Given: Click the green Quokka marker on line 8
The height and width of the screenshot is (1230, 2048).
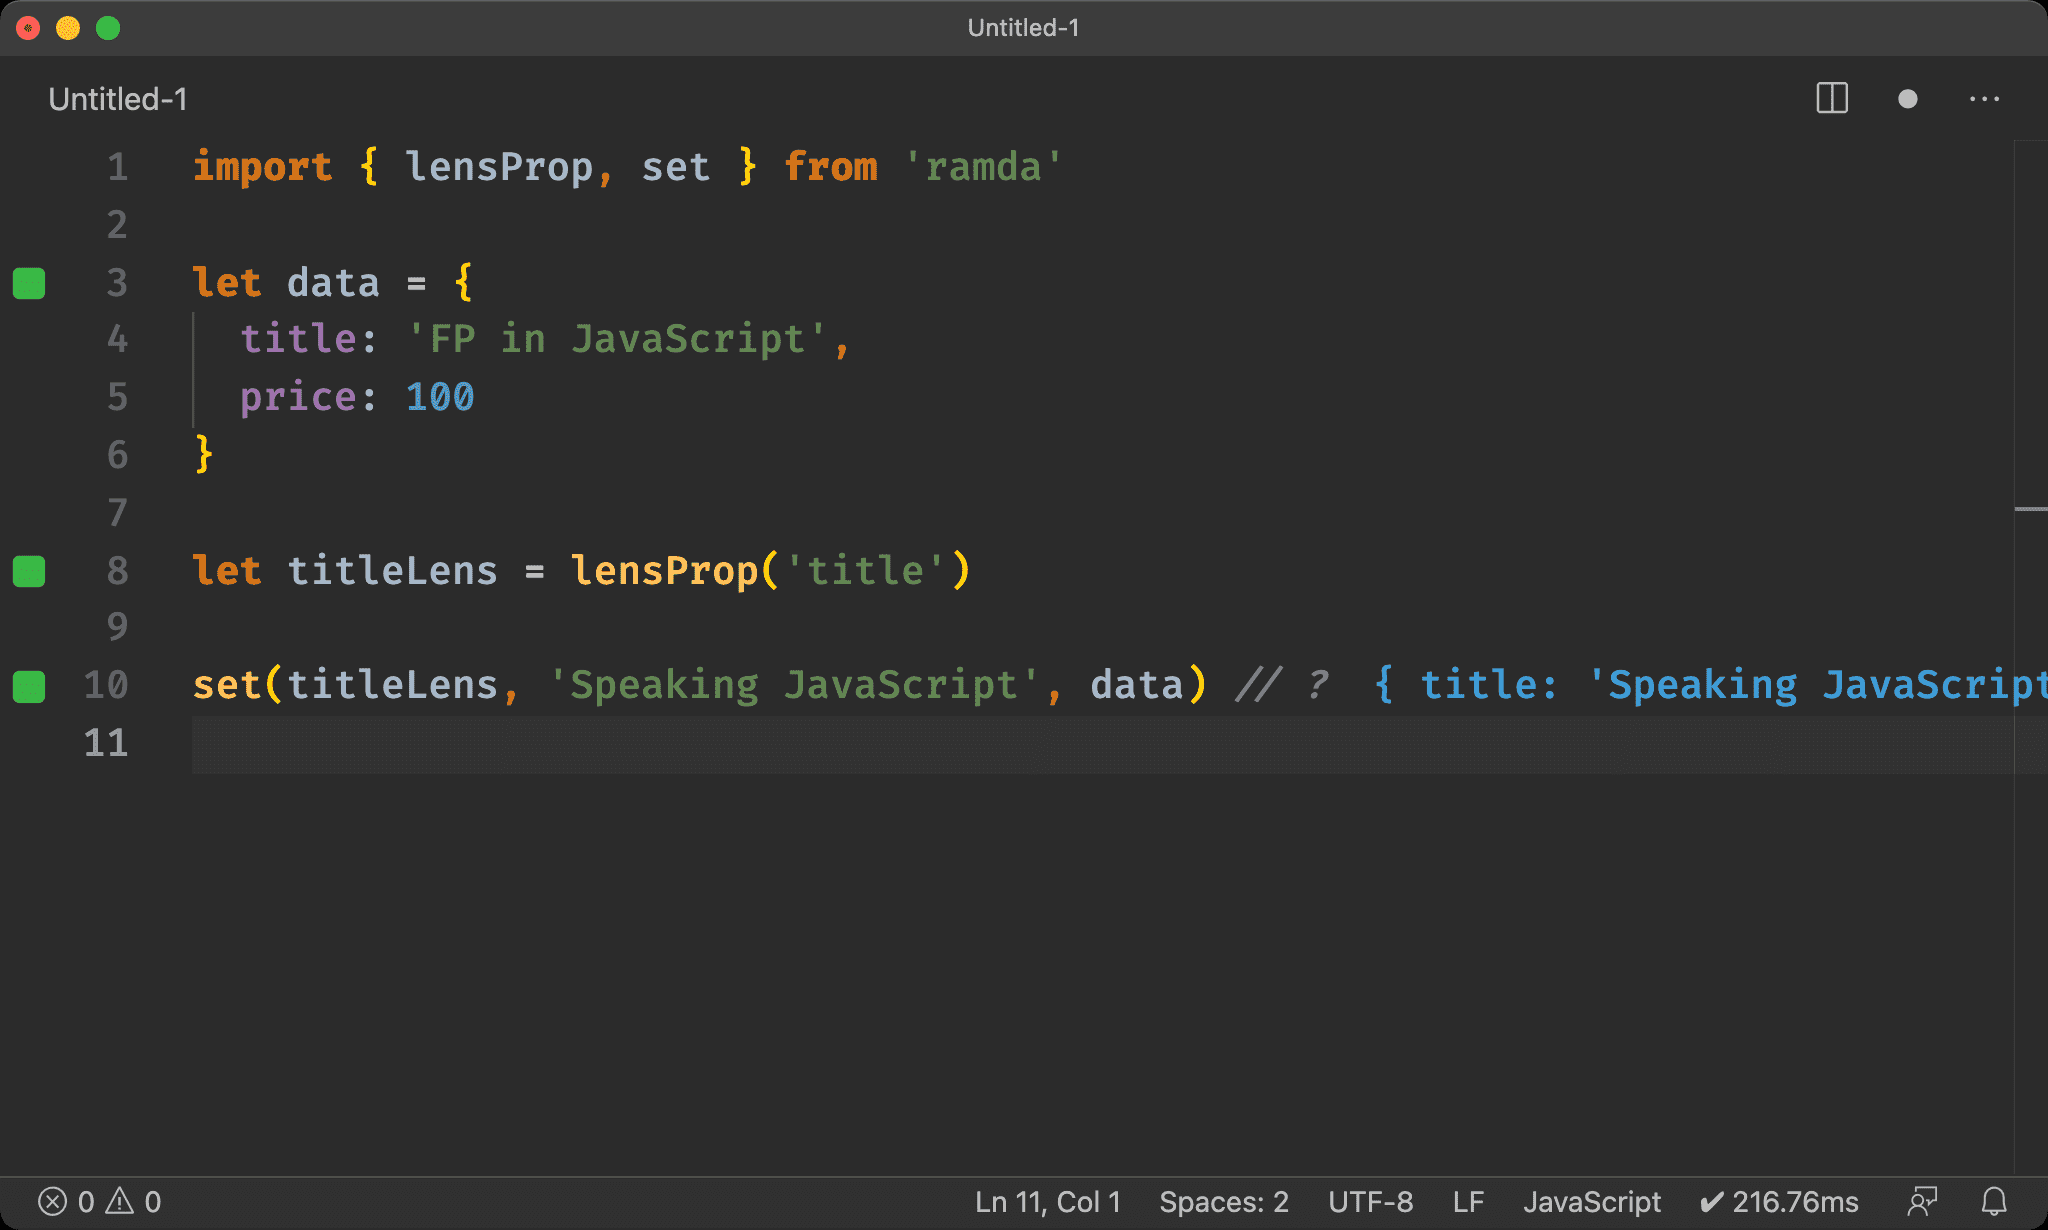Looking at the screenshot, I should (29, 571).
